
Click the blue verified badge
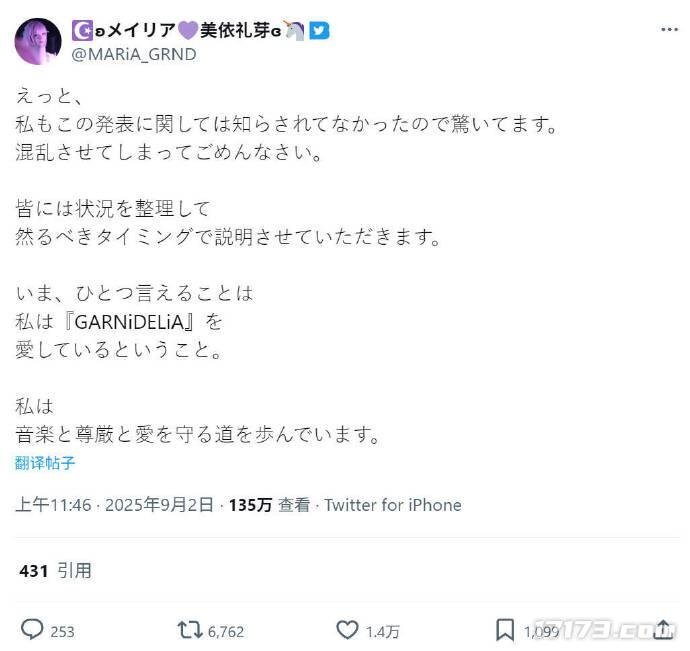click(319, 31)
